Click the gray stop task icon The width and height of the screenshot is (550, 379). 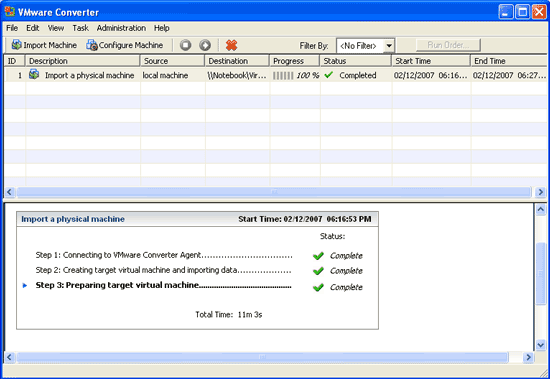186,45
